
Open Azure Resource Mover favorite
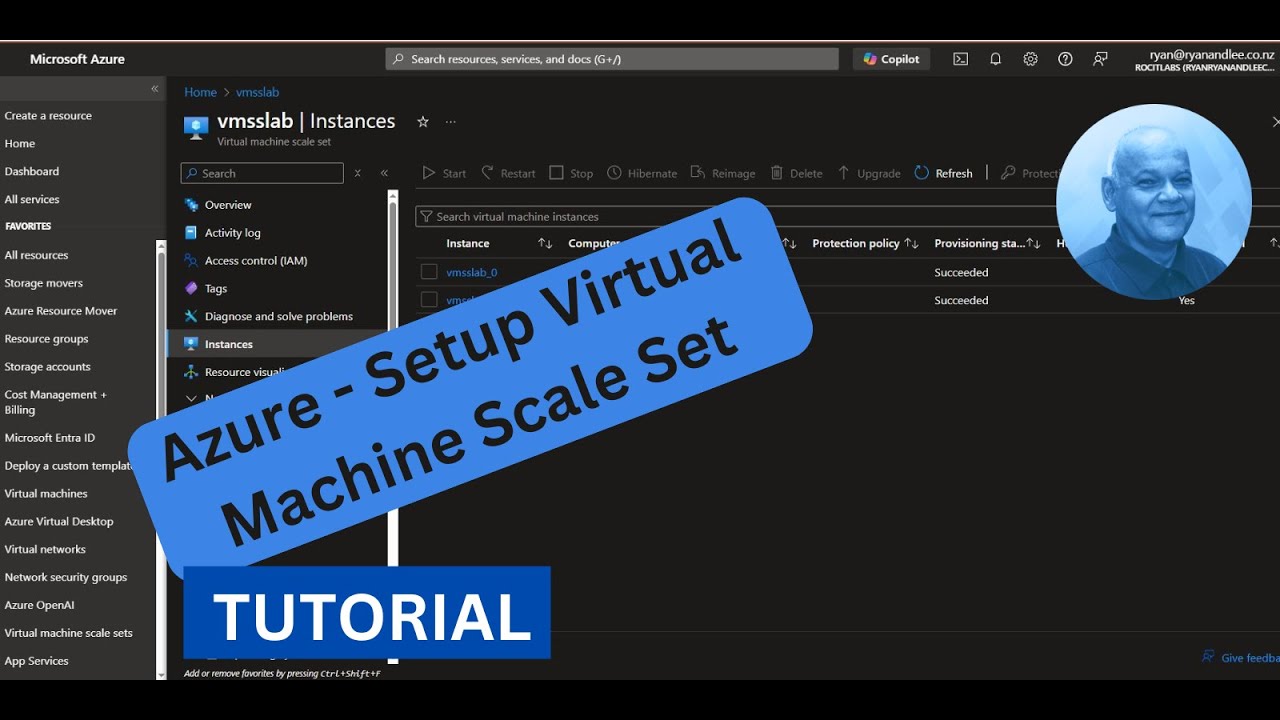click(61, 311)
